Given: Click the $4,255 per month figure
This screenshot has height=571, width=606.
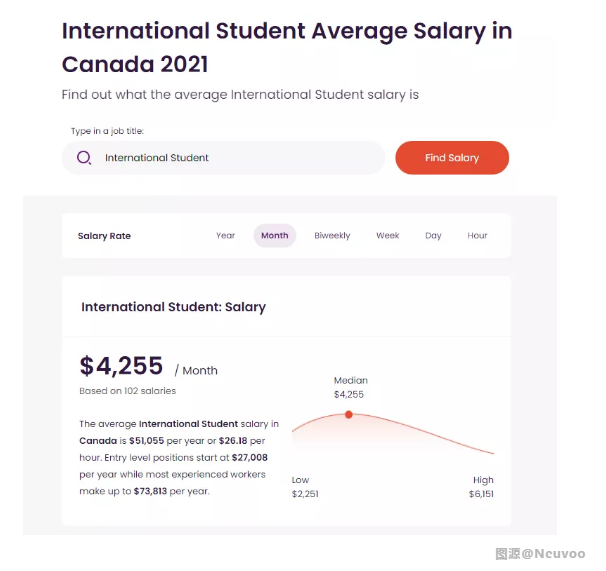Looking at the screenshot, I should pos(121,365).
